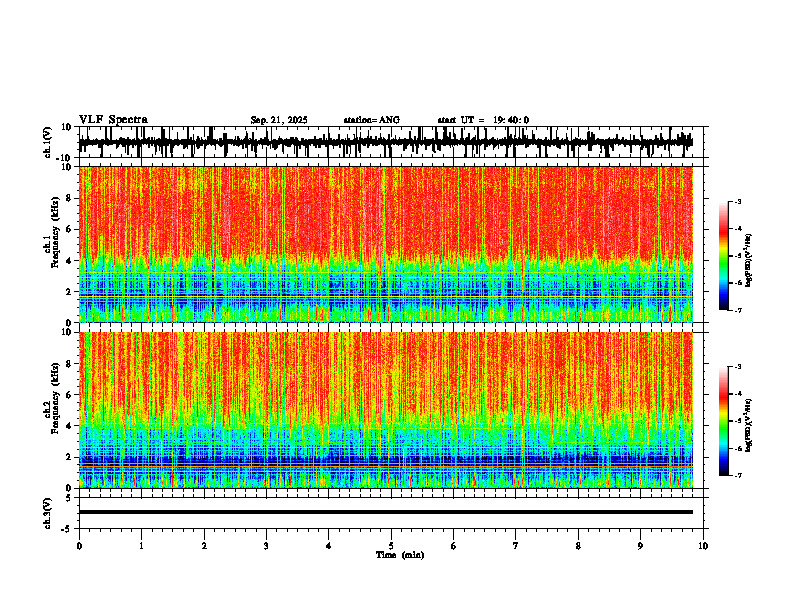Click the ch.1 PSD color bar
The width and height of the screenshot is (792, 612).
[724, 256]
